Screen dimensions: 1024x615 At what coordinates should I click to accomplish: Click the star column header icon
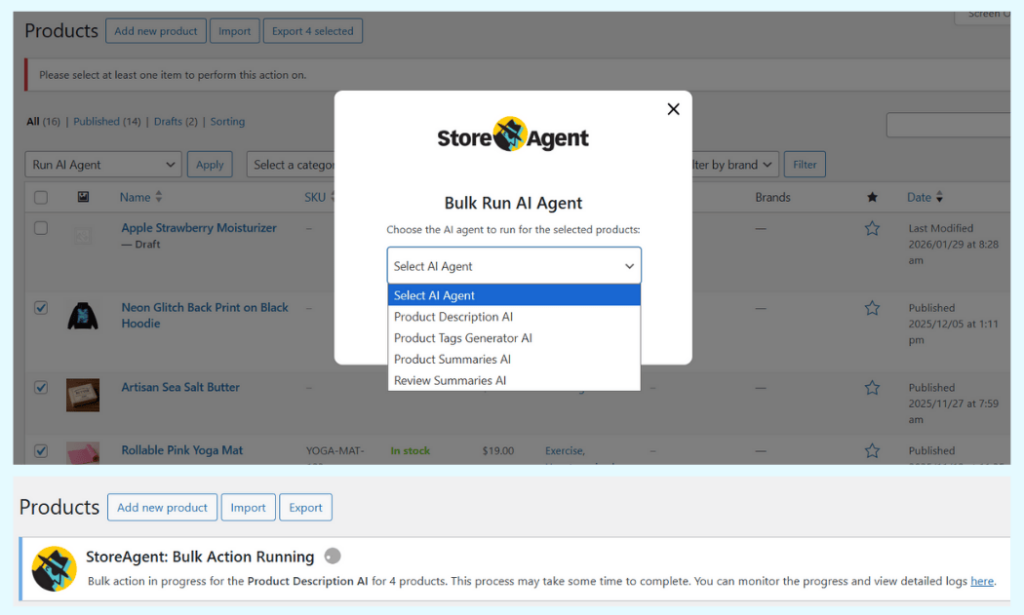pyautogui.click(x=871, y=197)
